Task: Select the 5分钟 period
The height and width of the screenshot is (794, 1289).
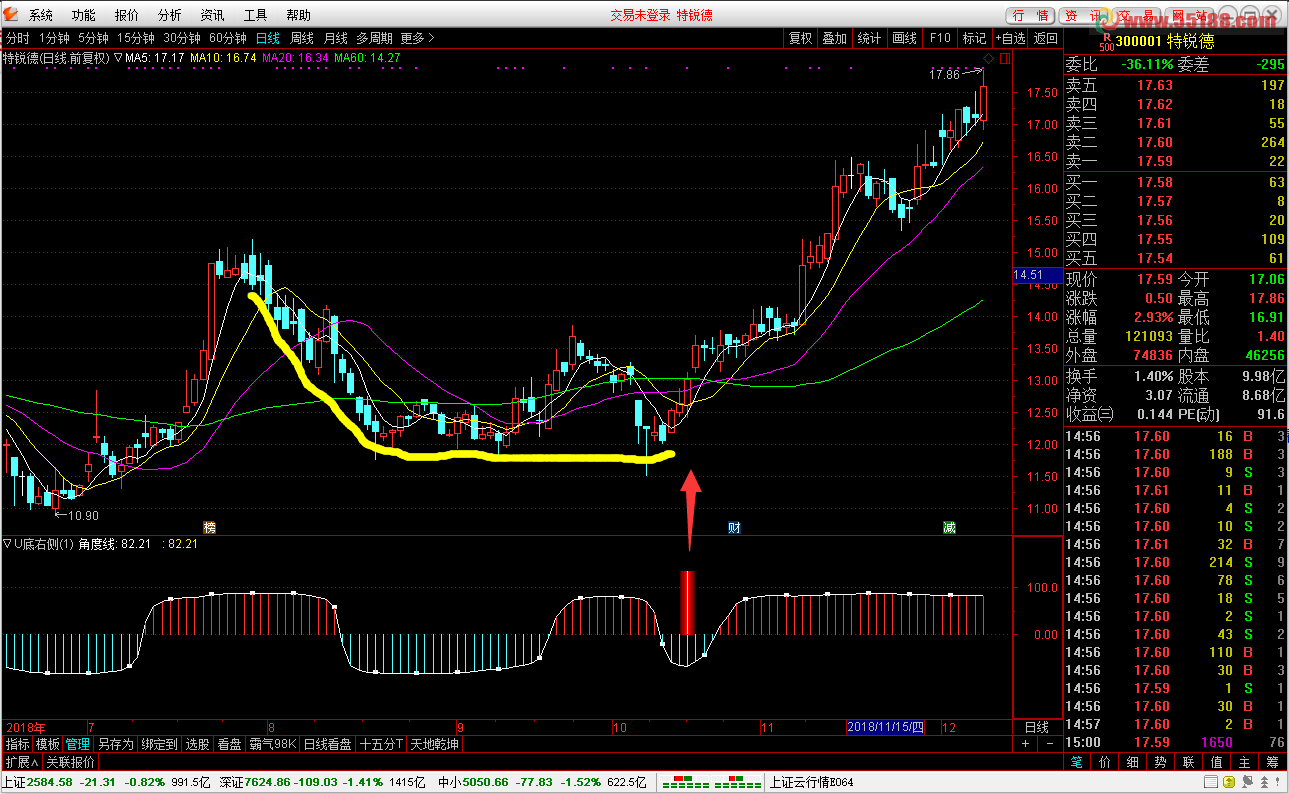Action: point(93,38)
